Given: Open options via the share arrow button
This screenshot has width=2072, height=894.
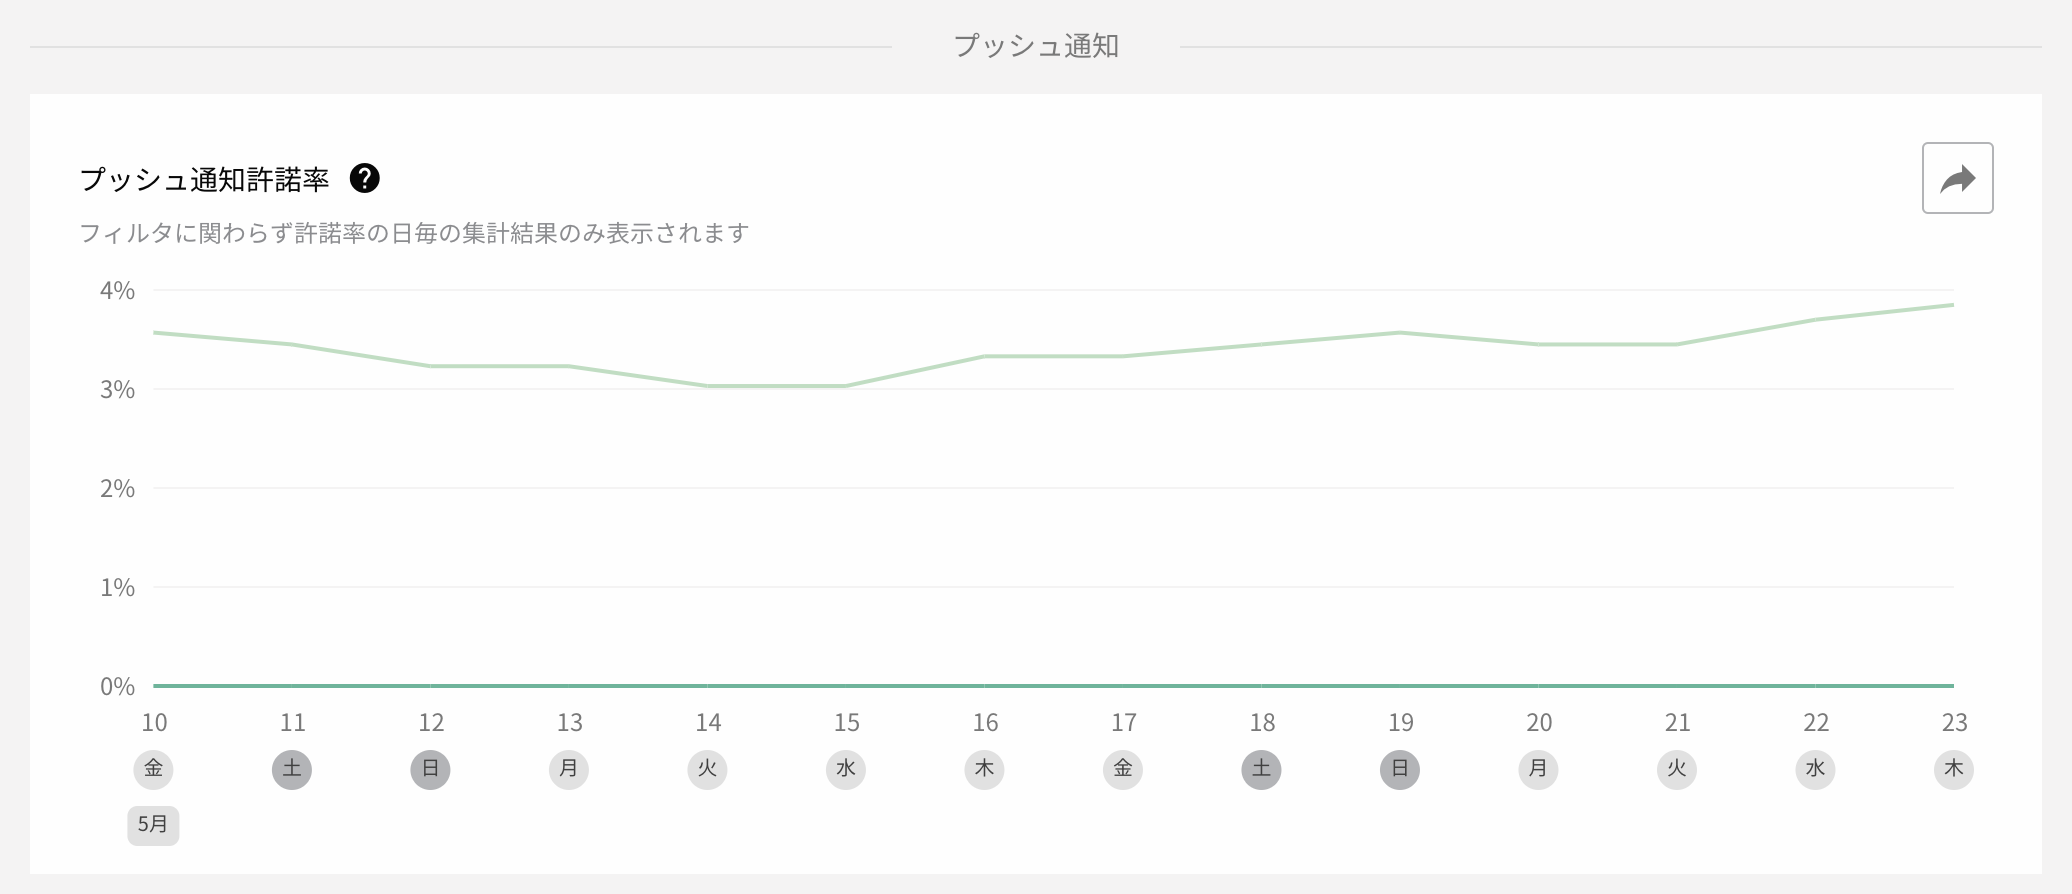Looking at the screenshot, I should [1956, 177].
